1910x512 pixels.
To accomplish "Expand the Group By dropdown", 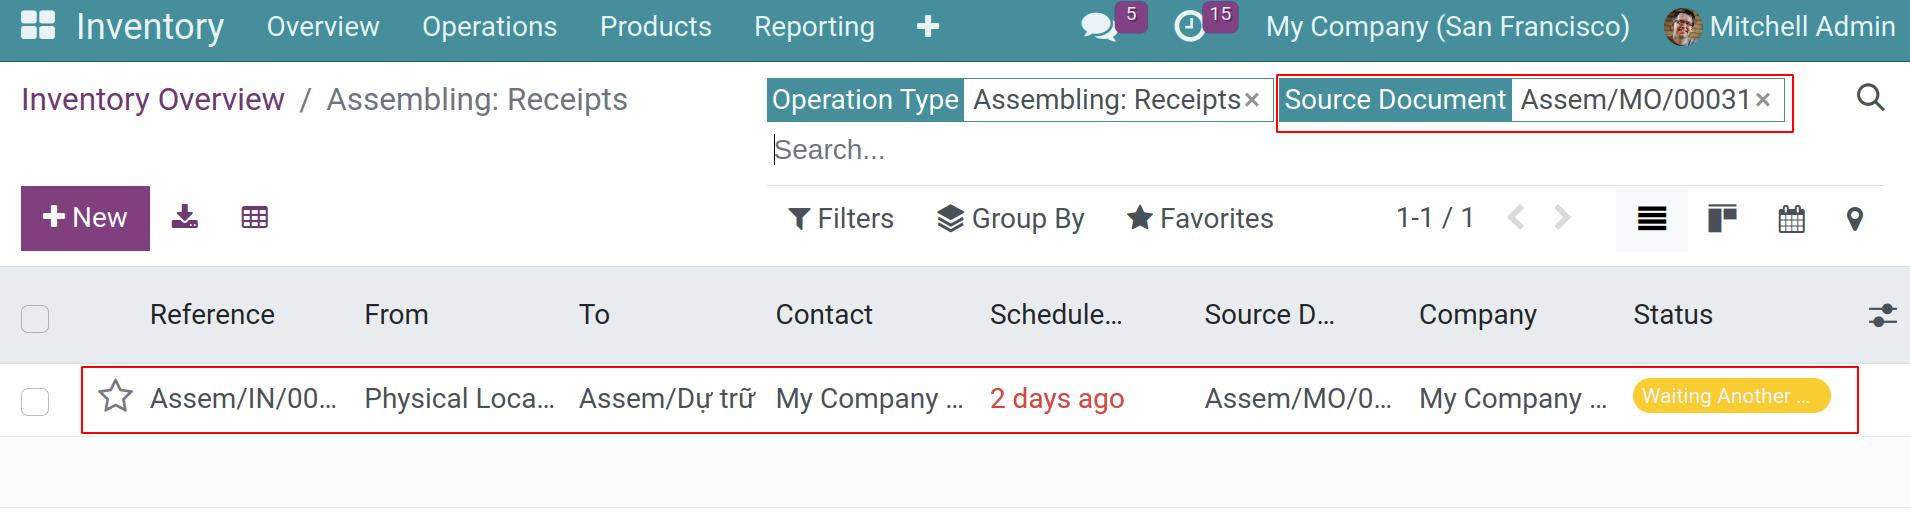I will 1010,218.
